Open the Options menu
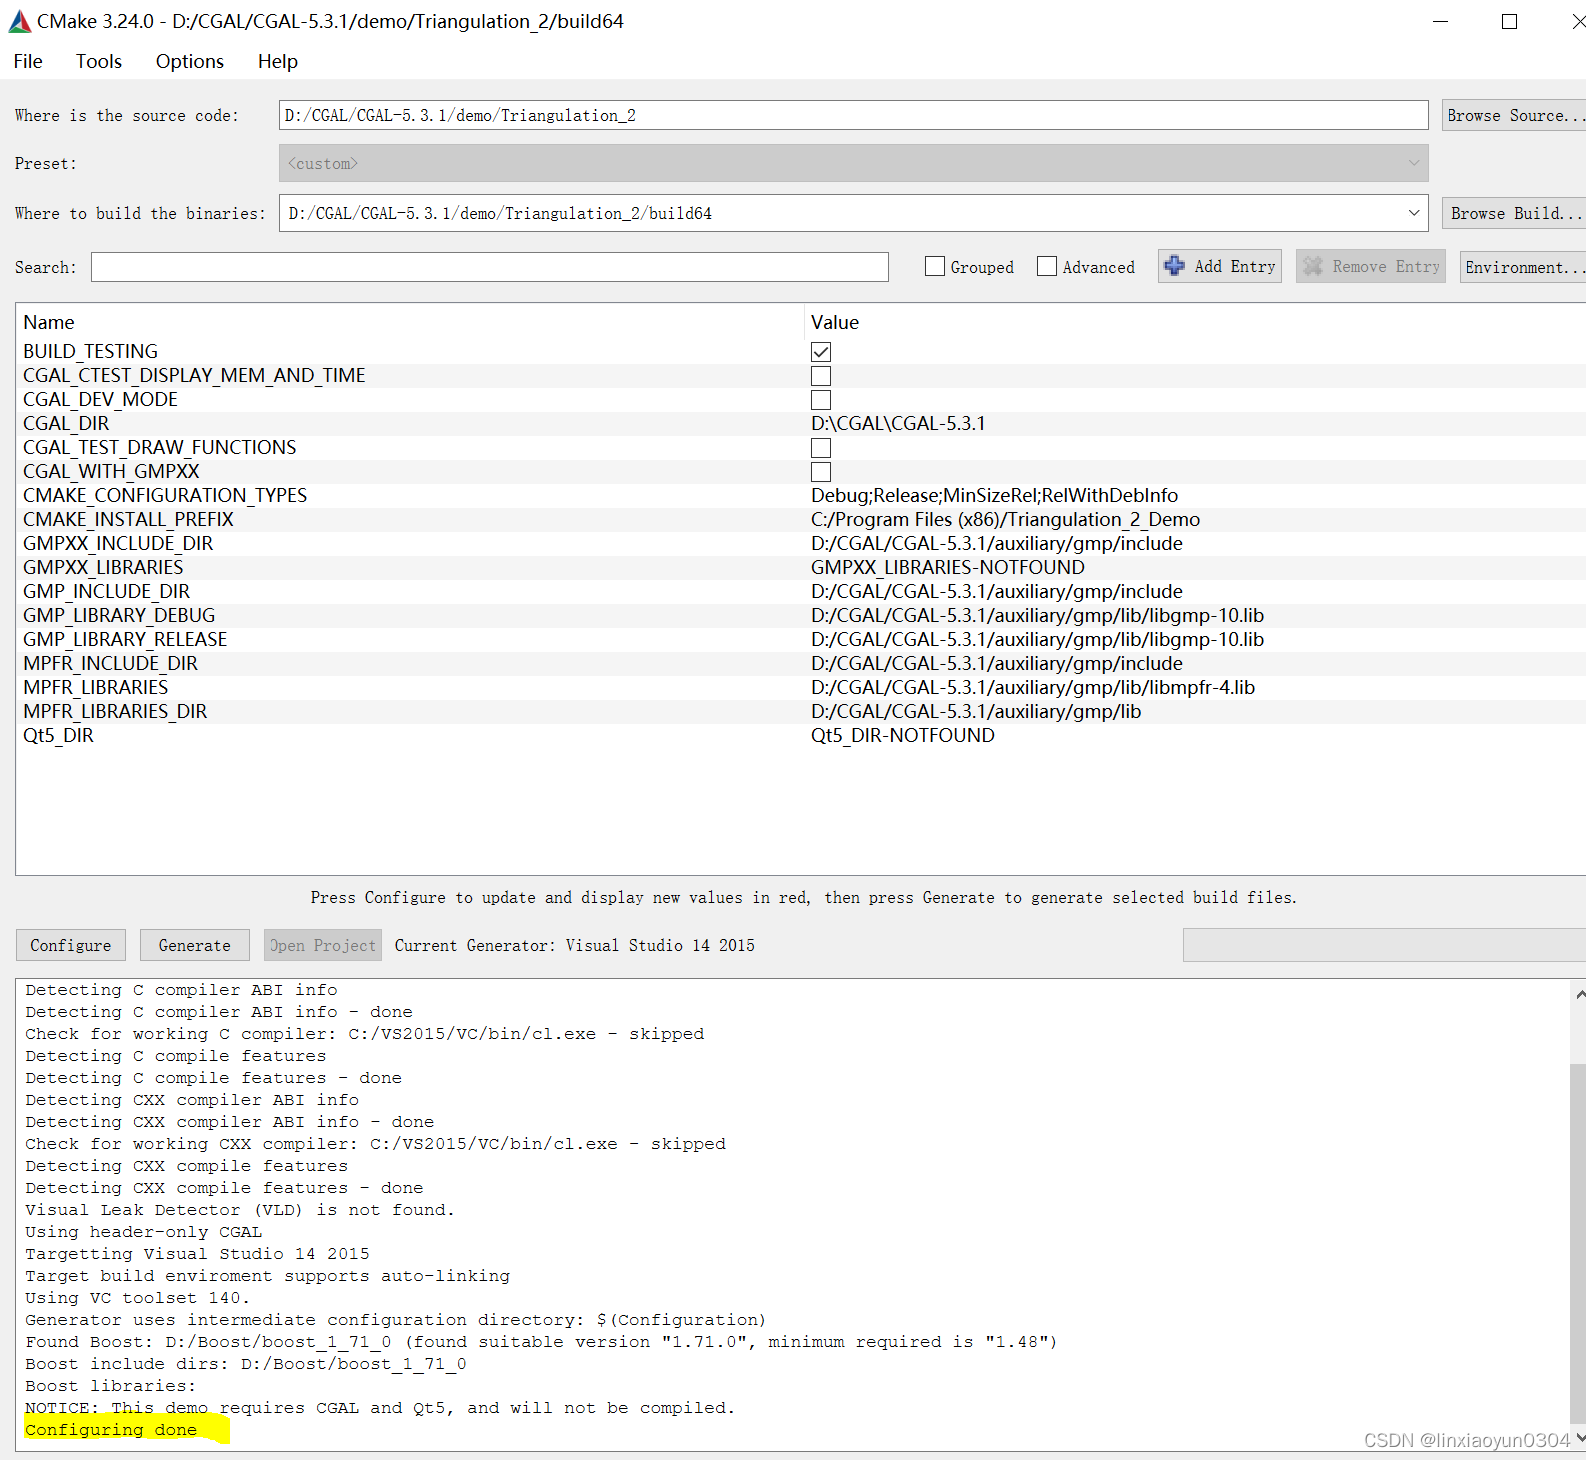 click(190, 61)
